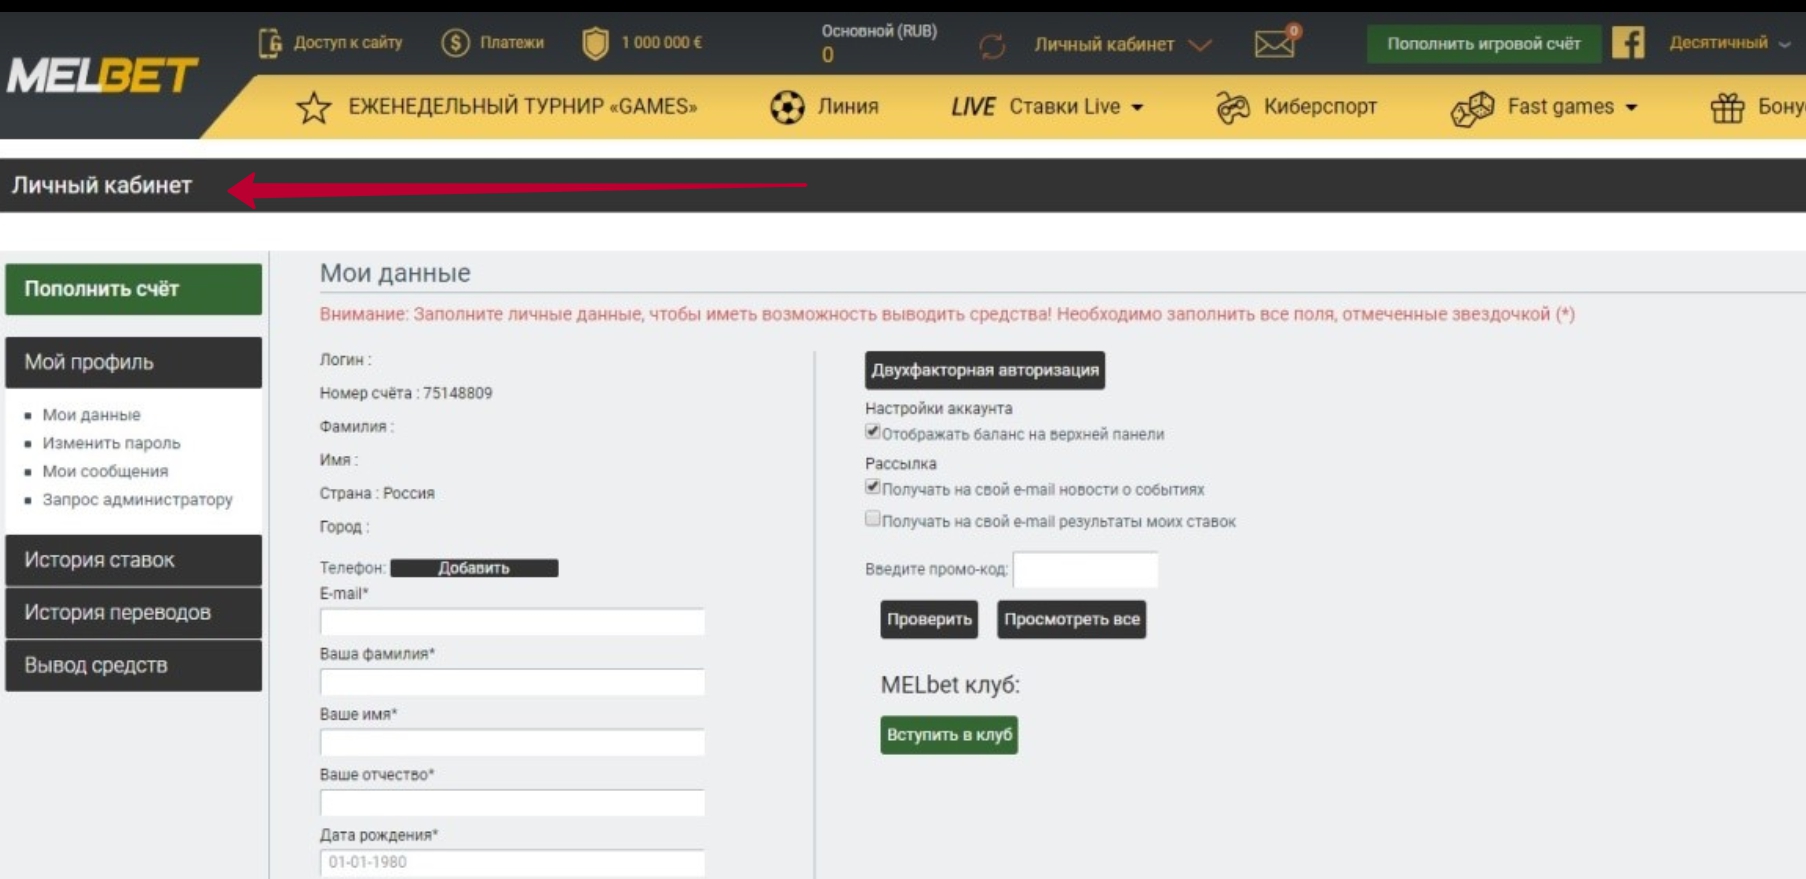
Task: Open the Десятичный odds format dropdown
Action: pyautogui.click(x=1729, y=43)
